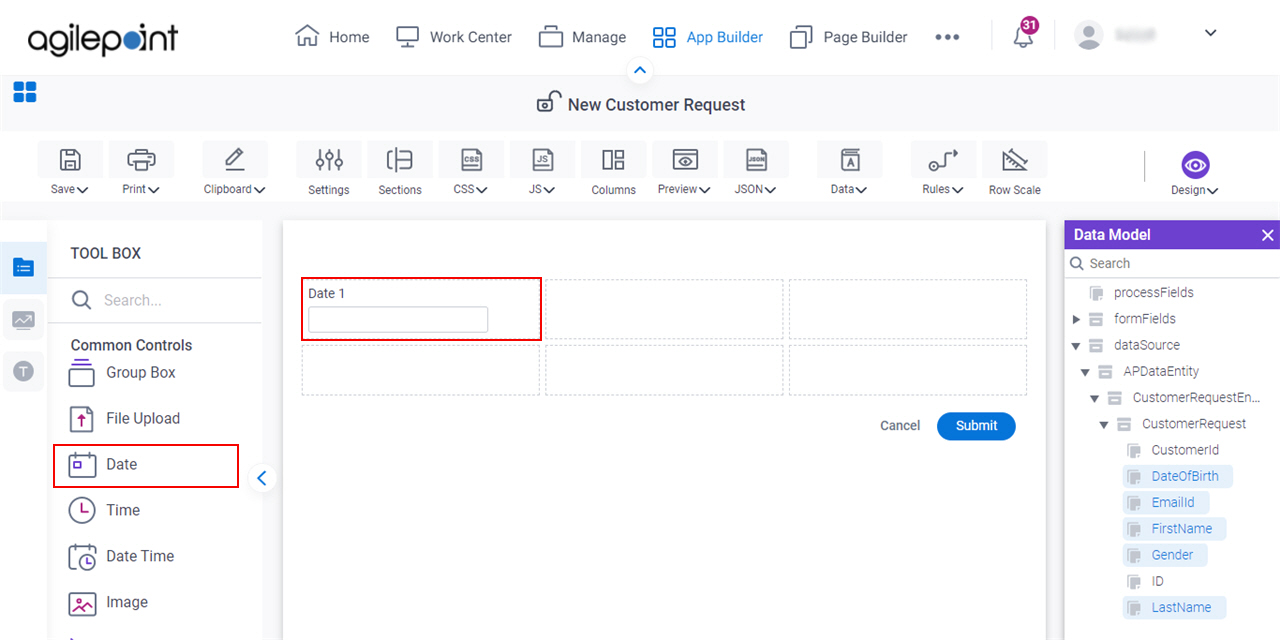Expand the formFields tree node
This screenshot has height=640, width=1280.
coord(1076,319)
